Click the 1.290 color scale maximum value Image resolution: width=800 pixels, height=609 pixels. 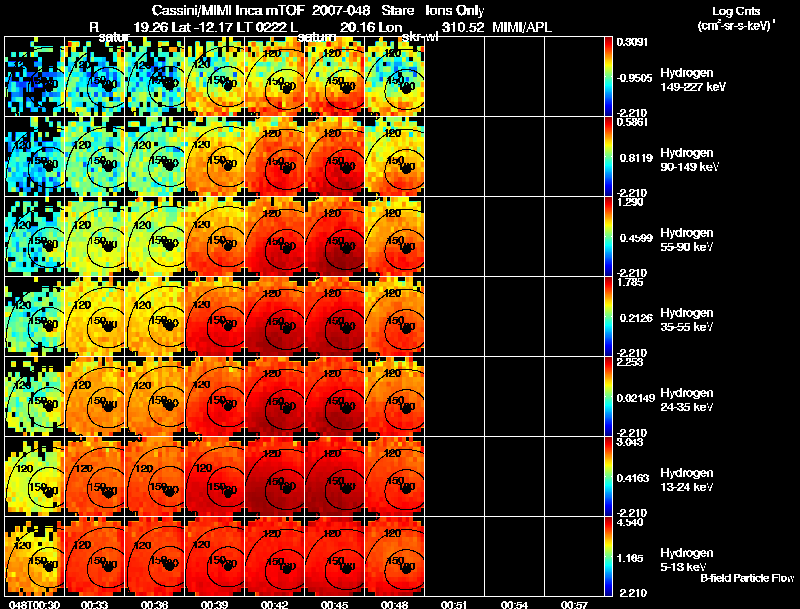coord(630,202)
